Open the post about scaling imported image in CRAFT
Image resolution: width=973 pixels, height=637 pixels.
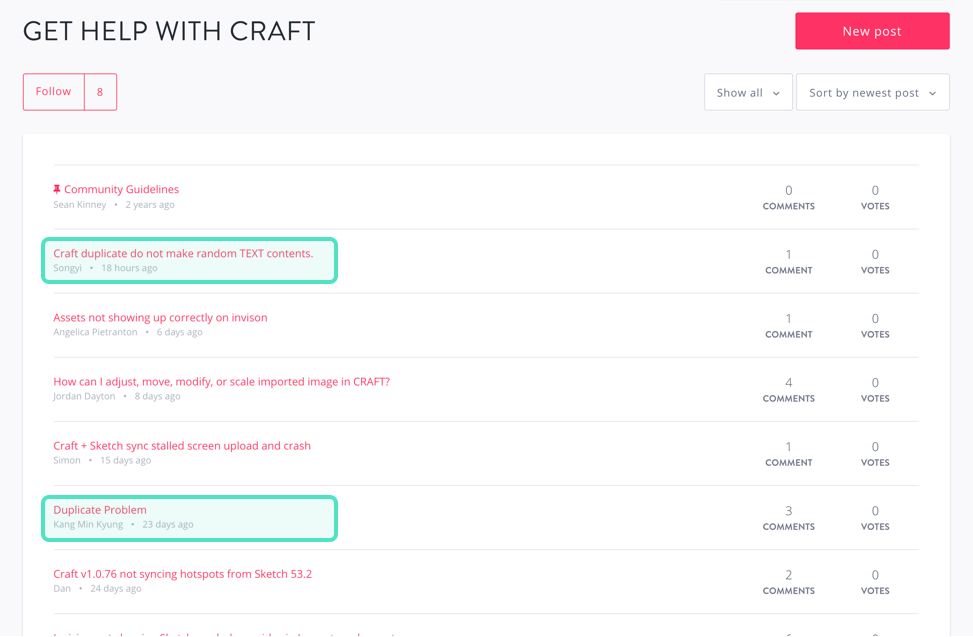[x=222, y=381]
